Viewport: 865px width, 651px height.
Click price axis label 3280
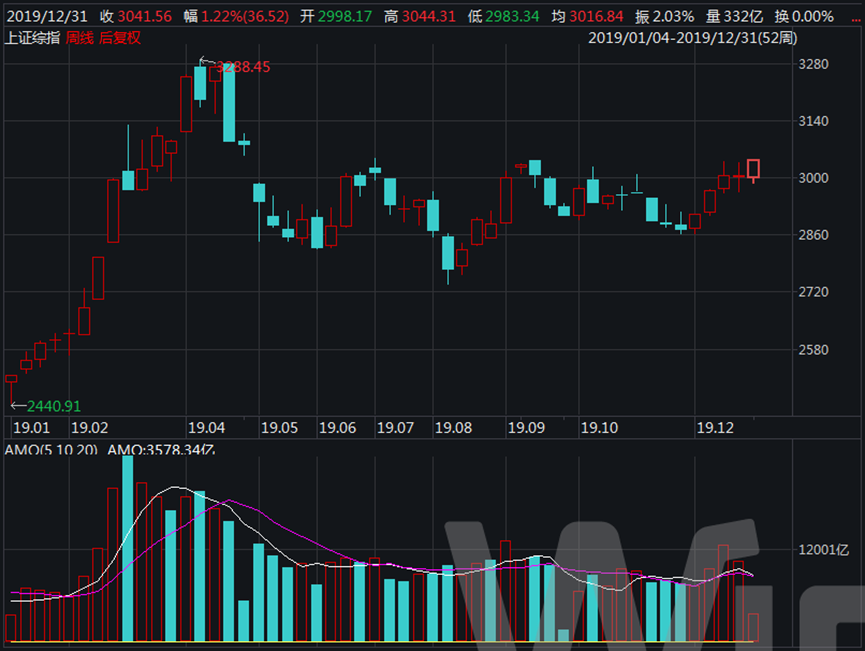(813, 64)
